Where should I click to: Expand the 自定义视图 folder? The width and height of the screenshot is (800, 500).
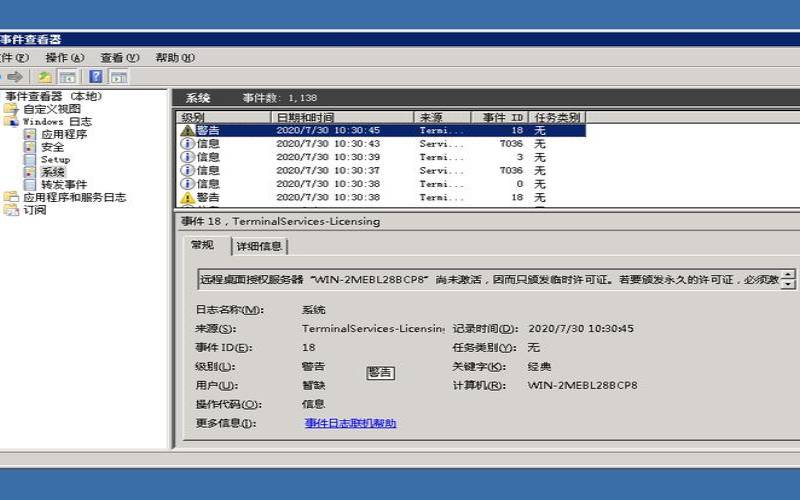[x=51, y=109]
